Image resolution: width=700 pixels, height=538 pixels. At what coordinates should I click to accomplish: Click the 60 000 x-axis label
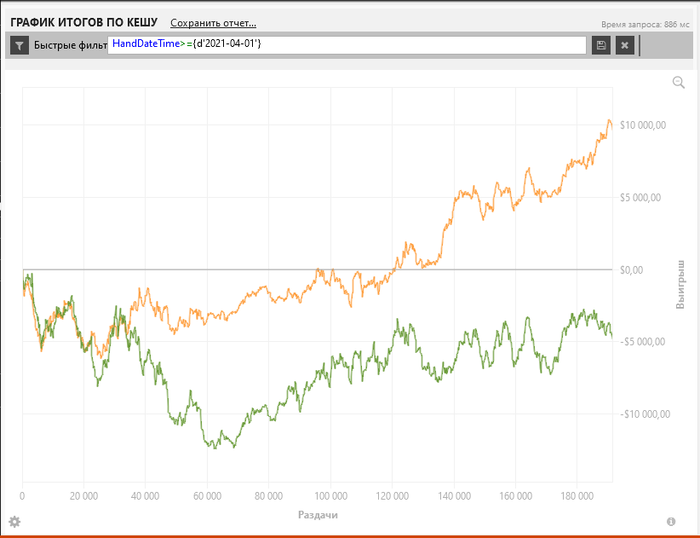tap(207, 496)
